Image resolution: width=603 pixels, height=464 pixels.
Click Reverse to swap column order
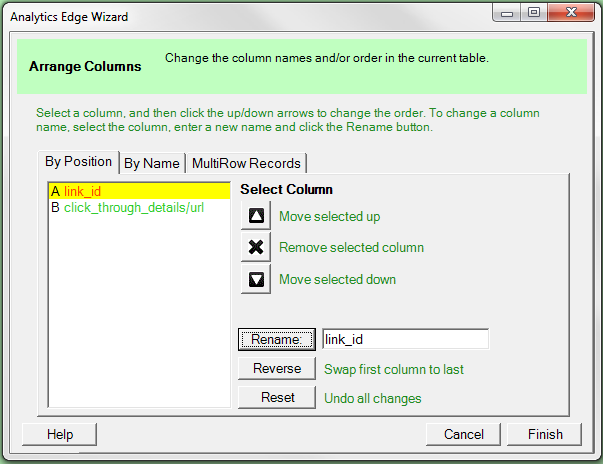pos(277,369)
